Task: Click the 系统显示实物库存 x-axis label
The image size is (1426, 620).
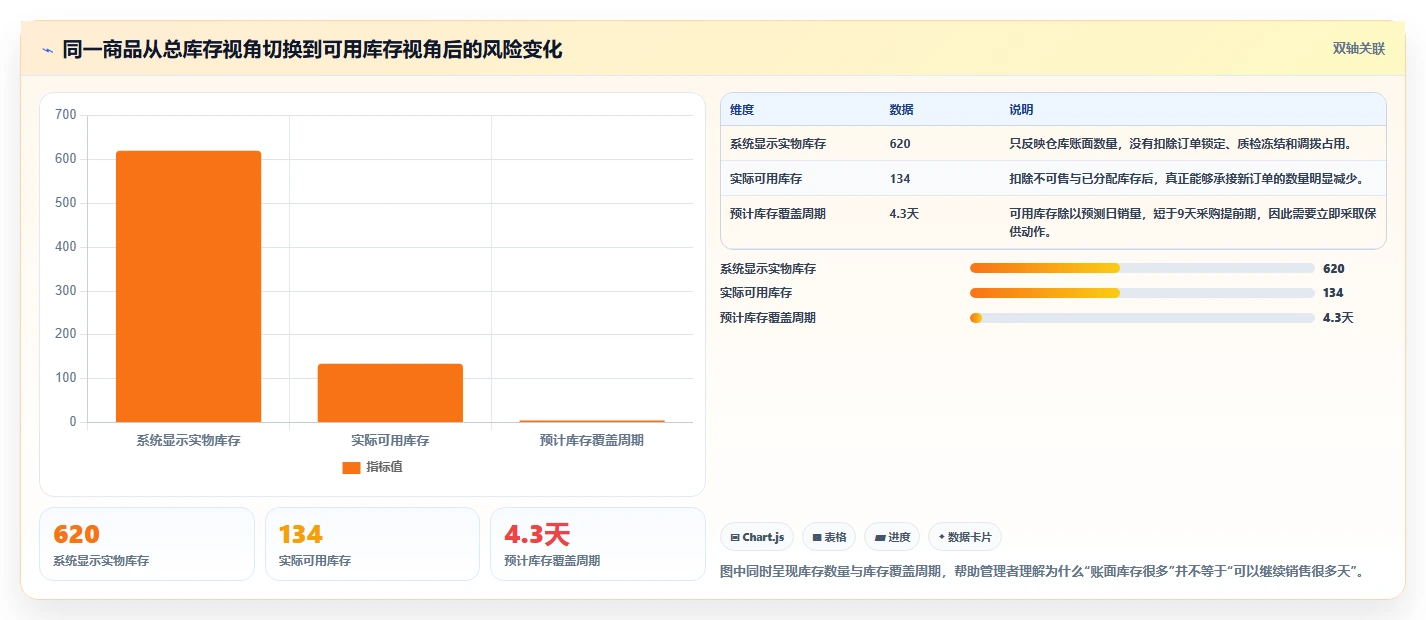Action: coord(188,440)
